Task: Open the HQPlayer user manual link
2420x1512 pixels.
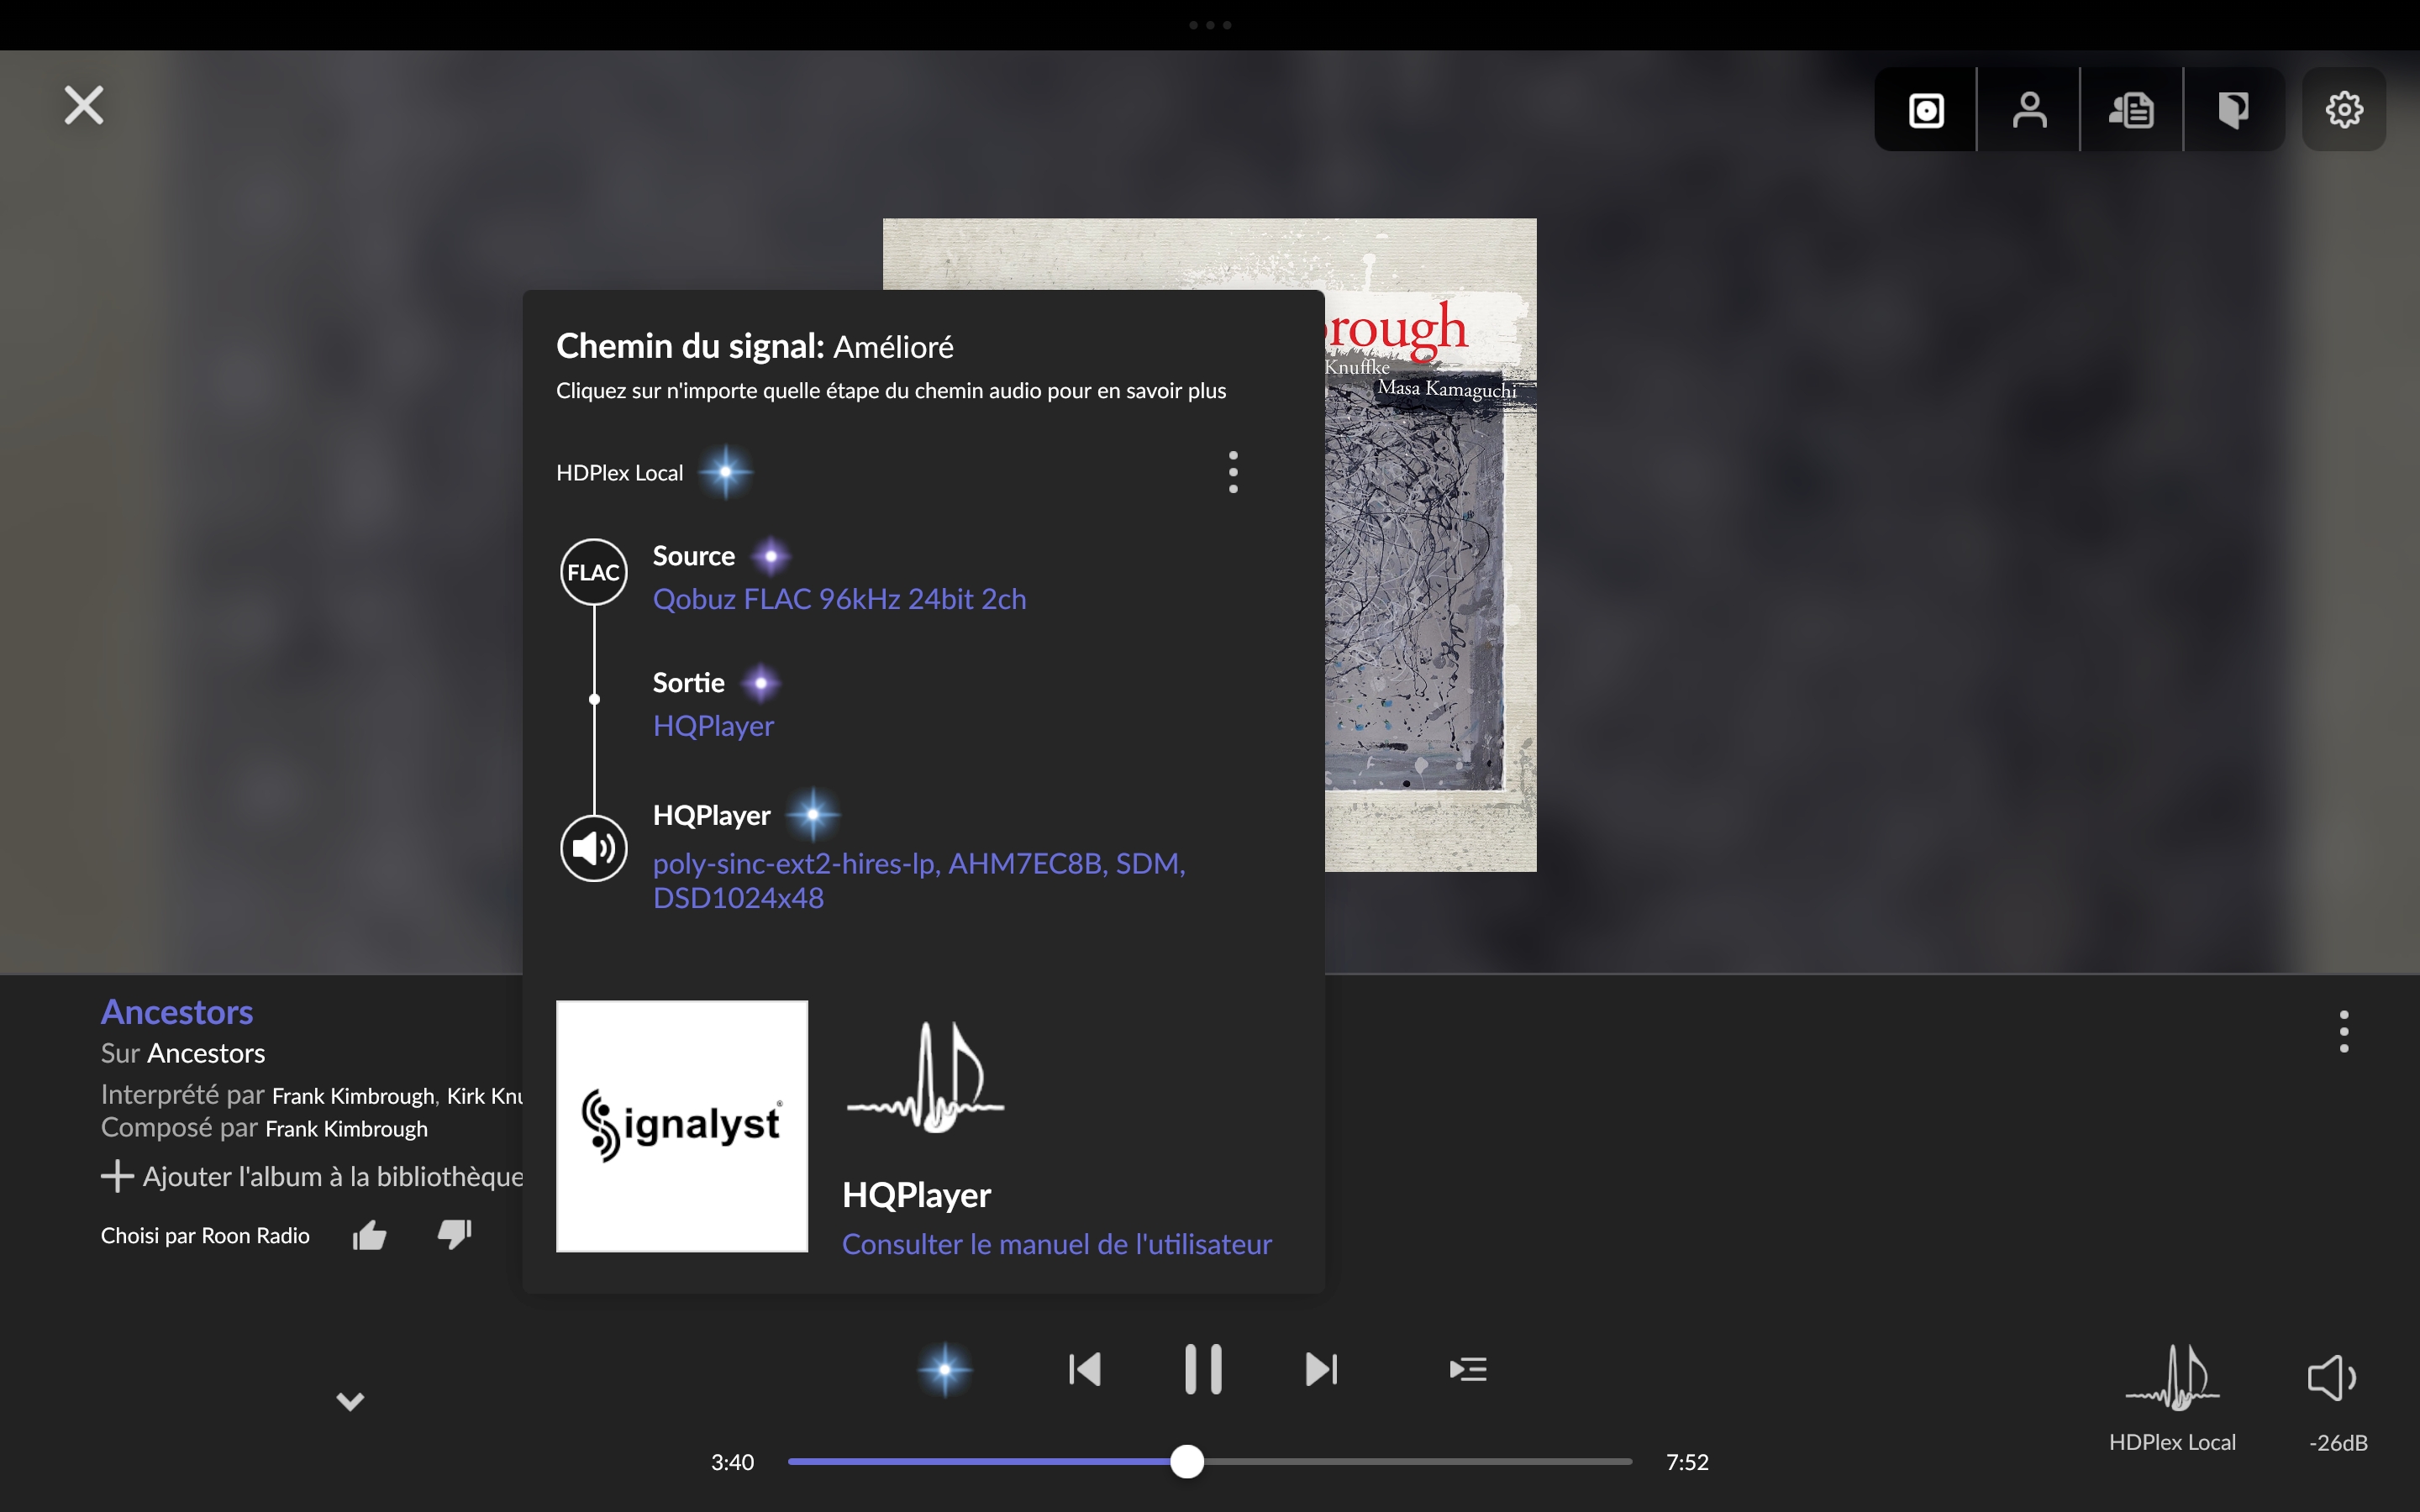Action: pos(1056,1244)
